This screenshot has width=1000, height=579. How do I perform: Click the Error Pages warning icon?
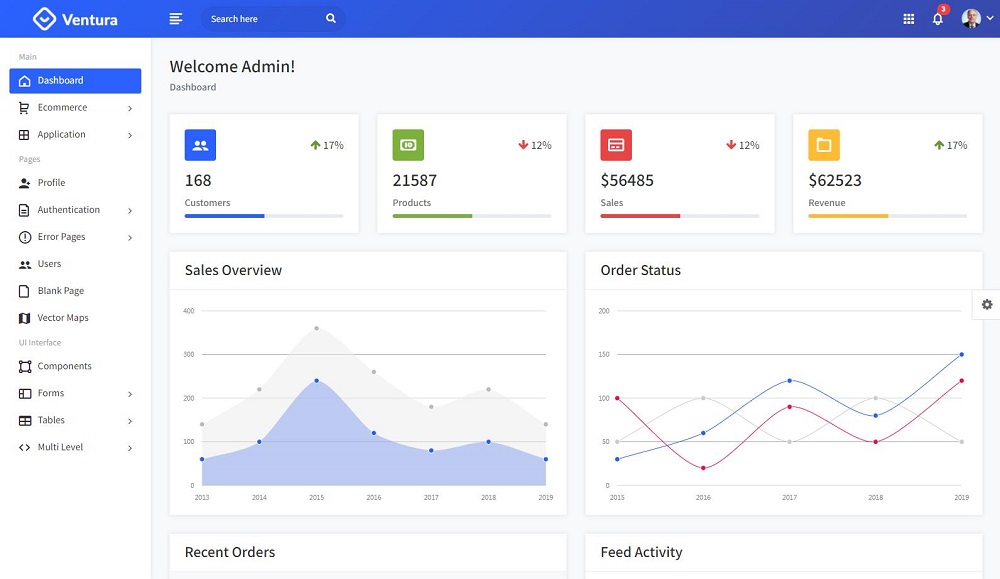[x=24, y=237]
